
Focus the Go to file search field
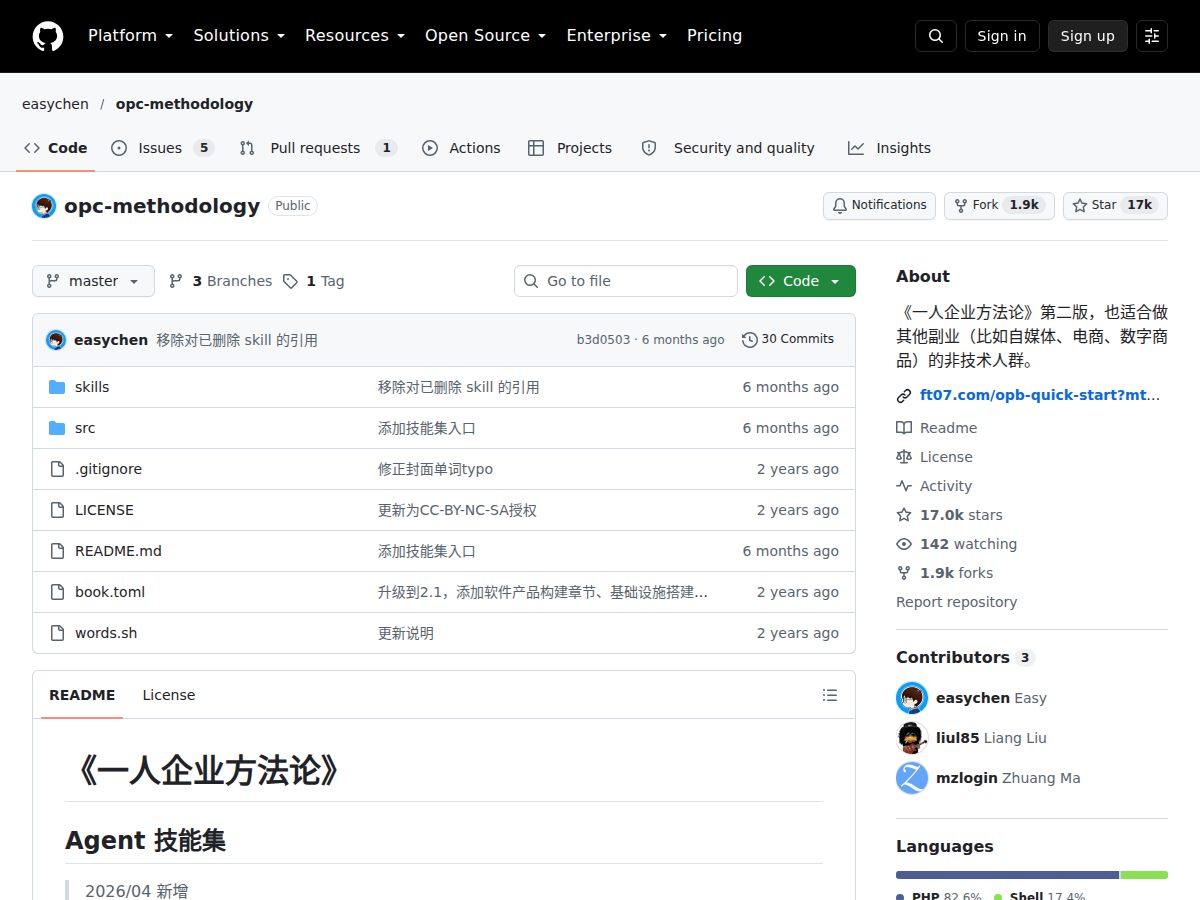point(626,281)
